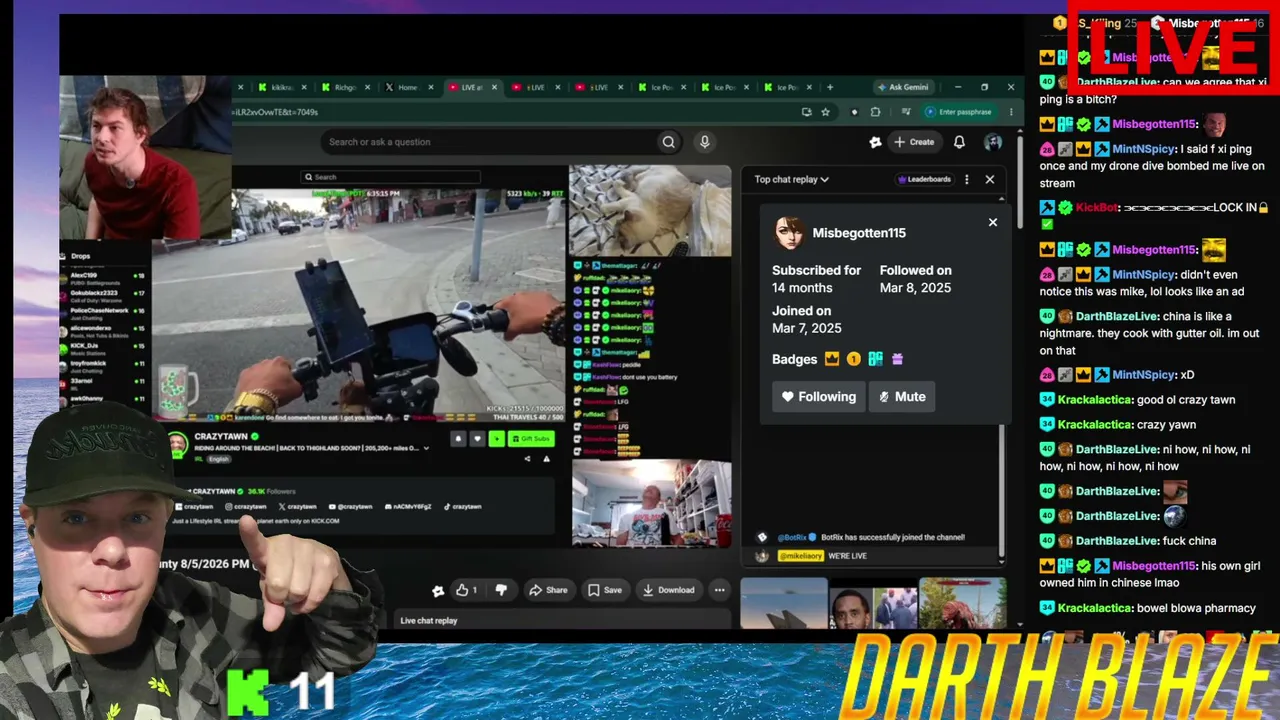This screenshot has width=1280, height=720.
Task: Close the Top chat replay panel
Action: click(x=990, y=180)
